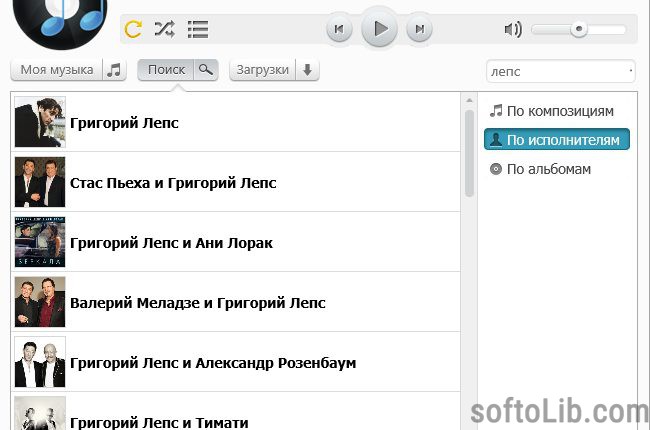Click the music note icon beside Моя музыка

point(114,70)
